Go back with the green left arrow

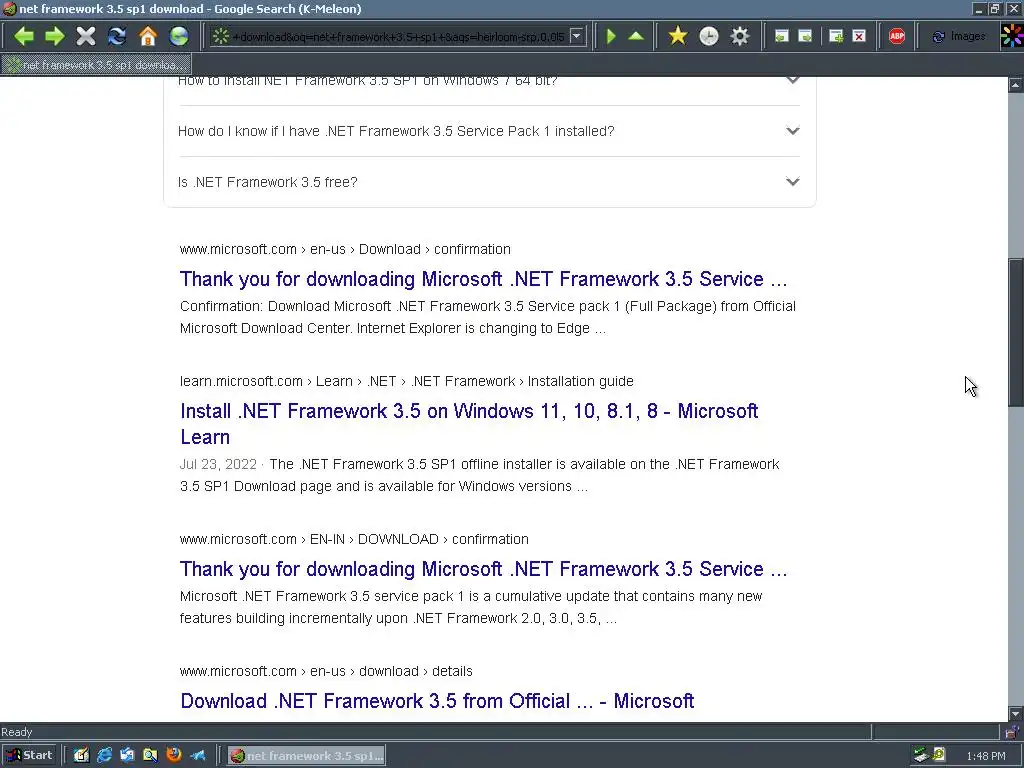24,36
